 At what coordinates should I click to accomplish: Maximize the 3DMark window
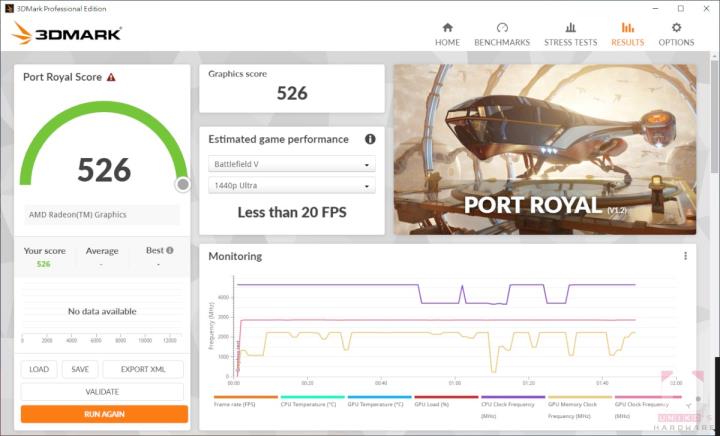681,8
